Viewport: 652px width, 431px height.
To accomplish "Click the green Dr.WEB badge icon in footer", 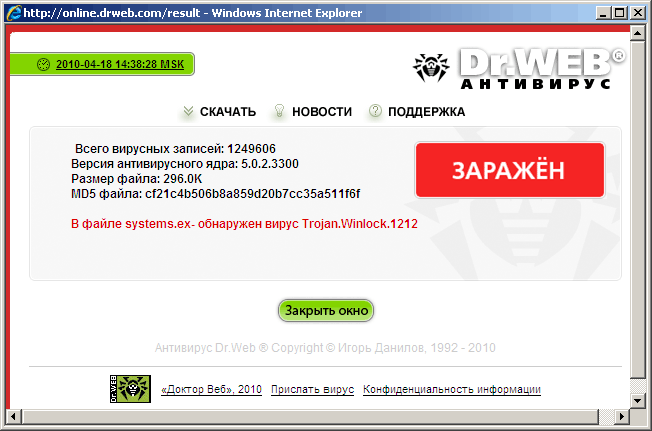I will 130,389.
